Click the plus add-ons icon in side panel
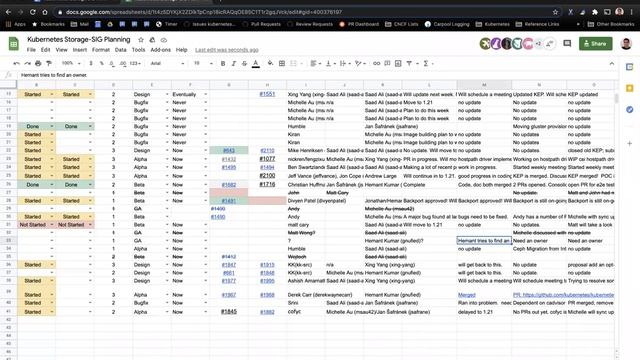This screenshot has height=360, width=640. [629, 144]
